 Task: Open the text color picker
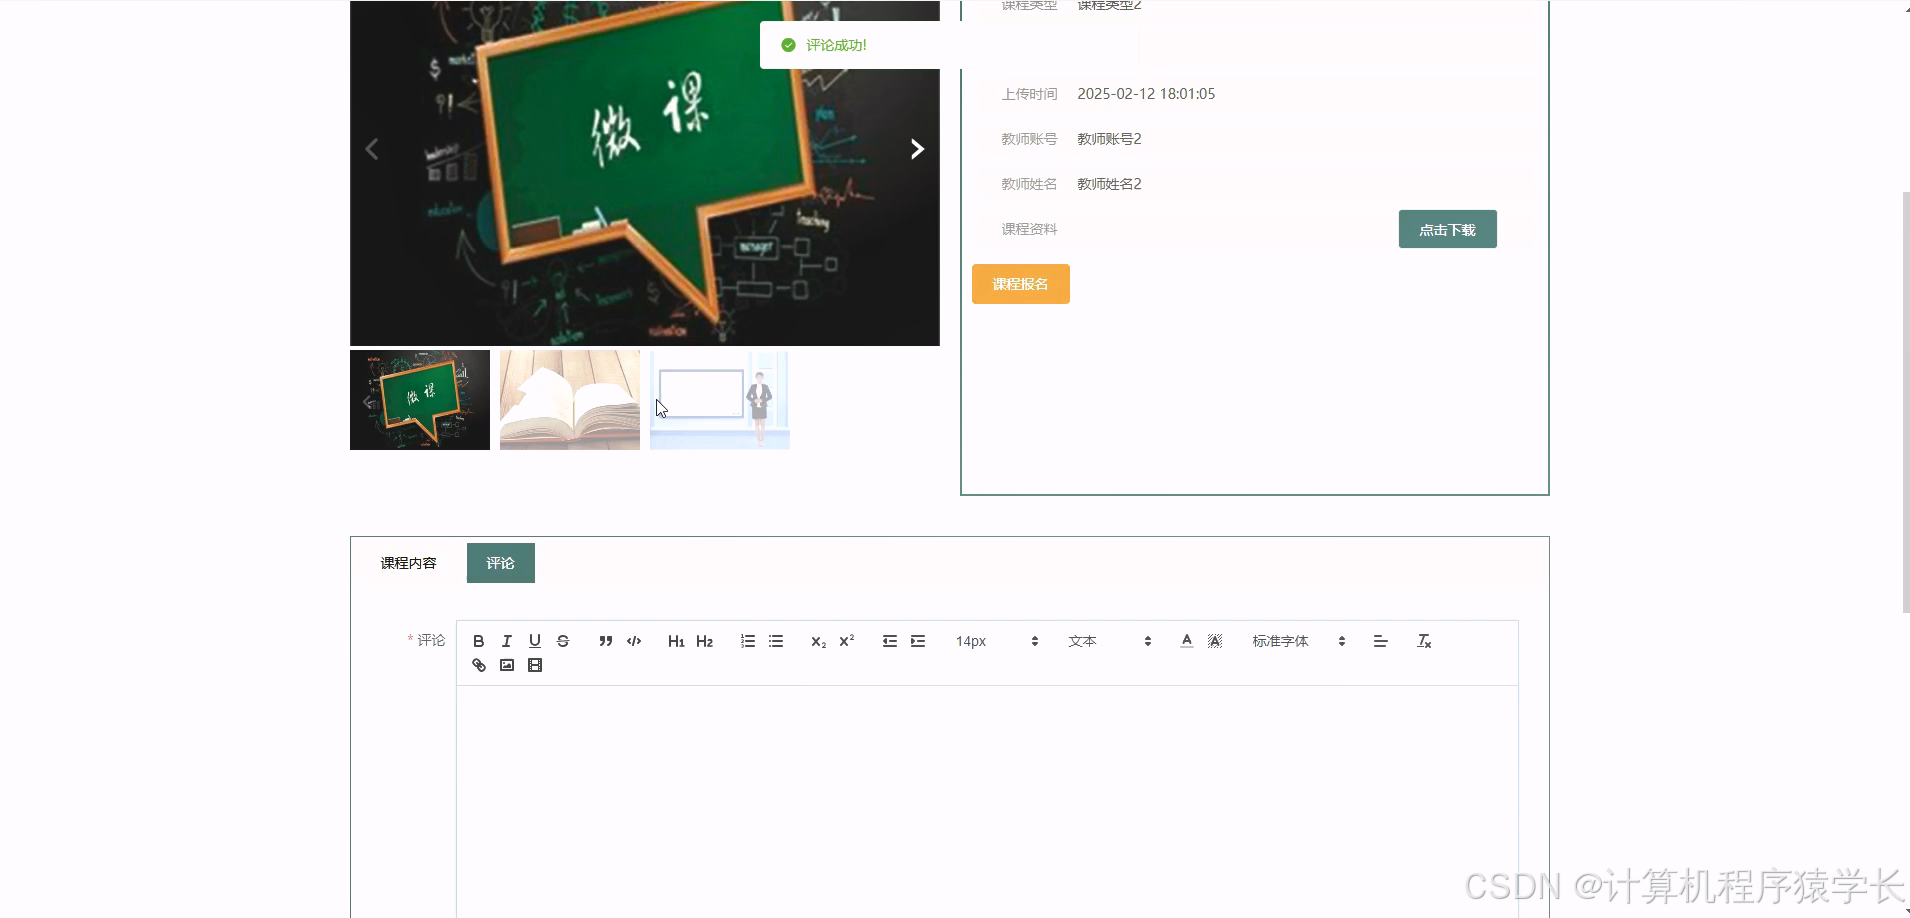[x=1185, y=641]
